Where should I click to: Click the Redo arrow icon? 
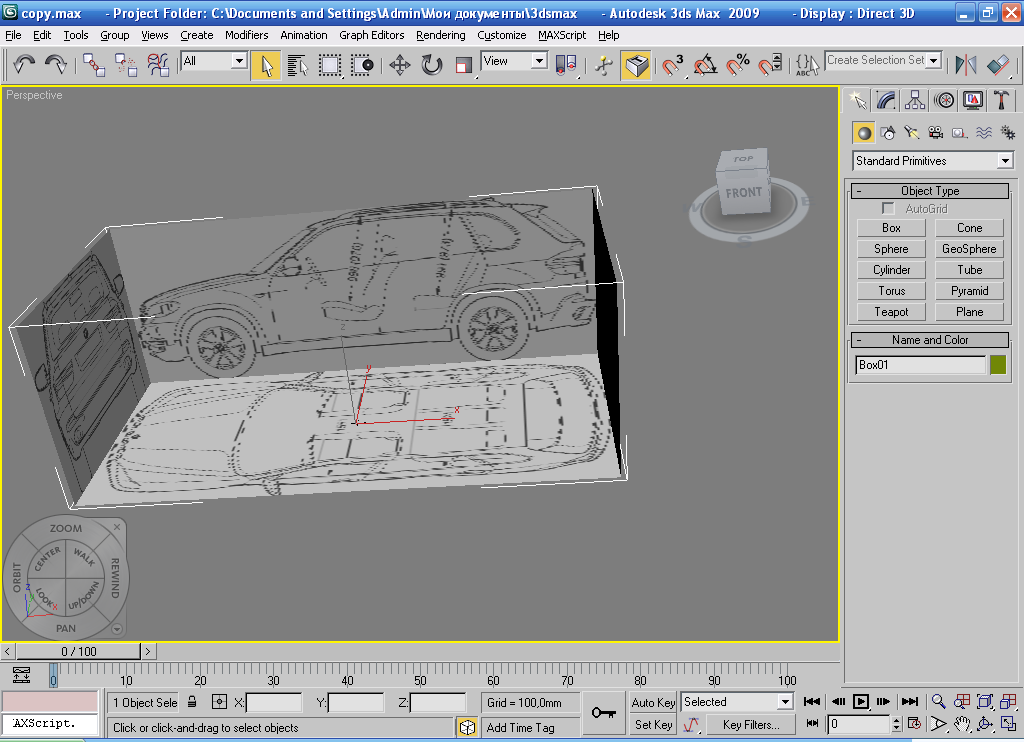(56, 65)
